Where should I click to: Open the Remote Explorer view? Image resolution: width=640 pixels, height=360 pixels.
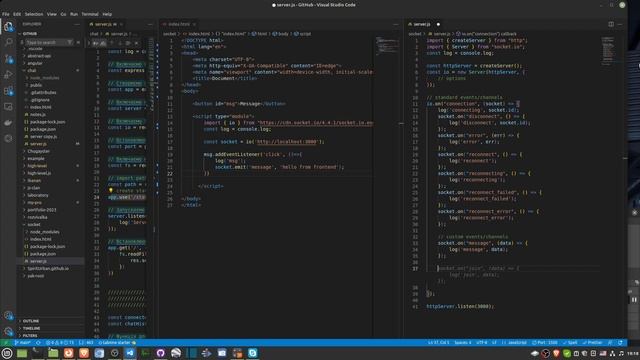tap(8, 107)
